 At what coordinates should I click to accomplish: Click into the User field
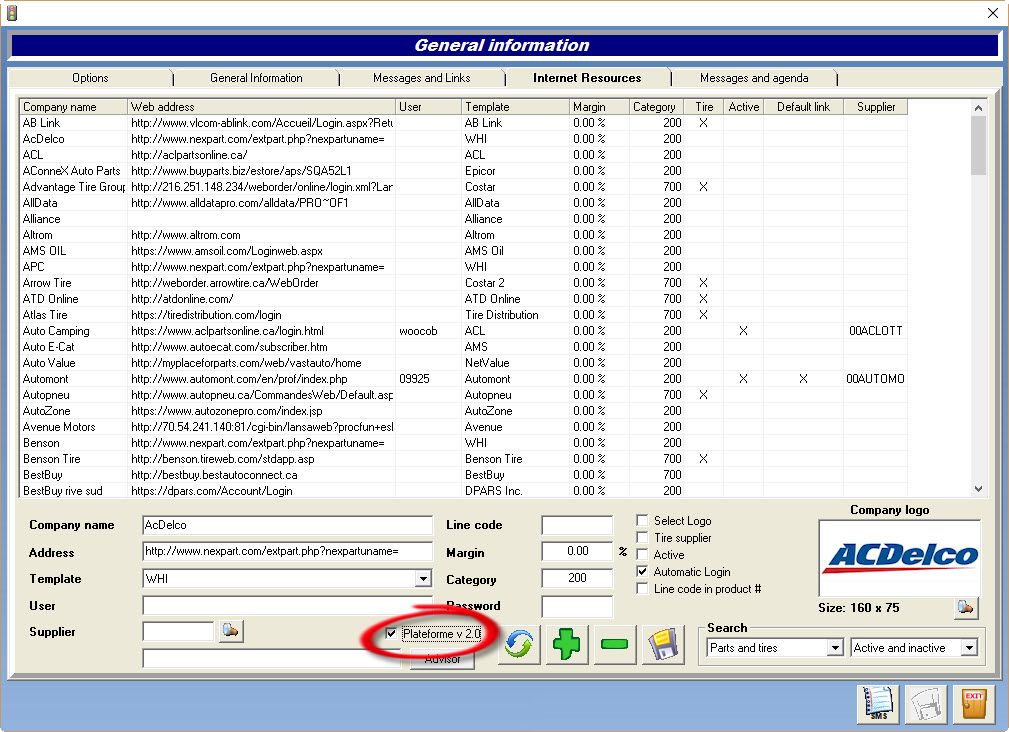coord(288,605)
